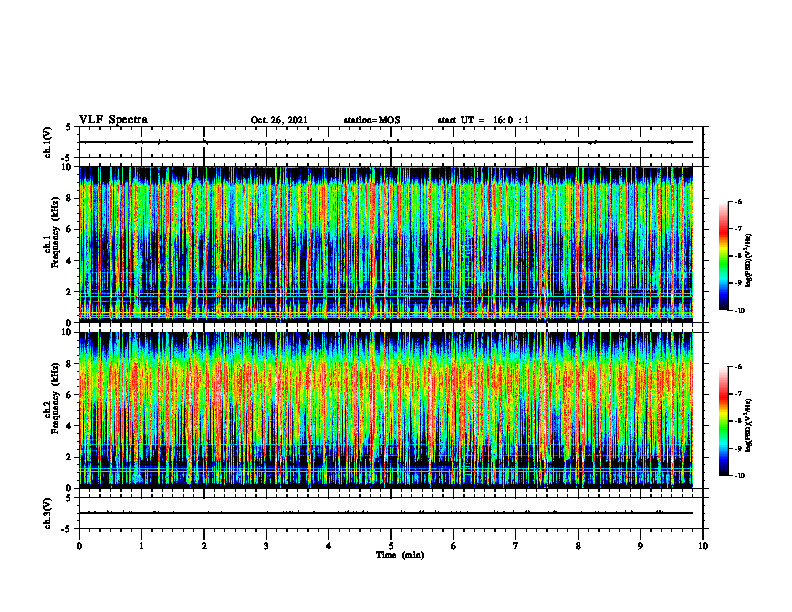
Task: Click time-axis tick label "1"
Action: point(141,546)
